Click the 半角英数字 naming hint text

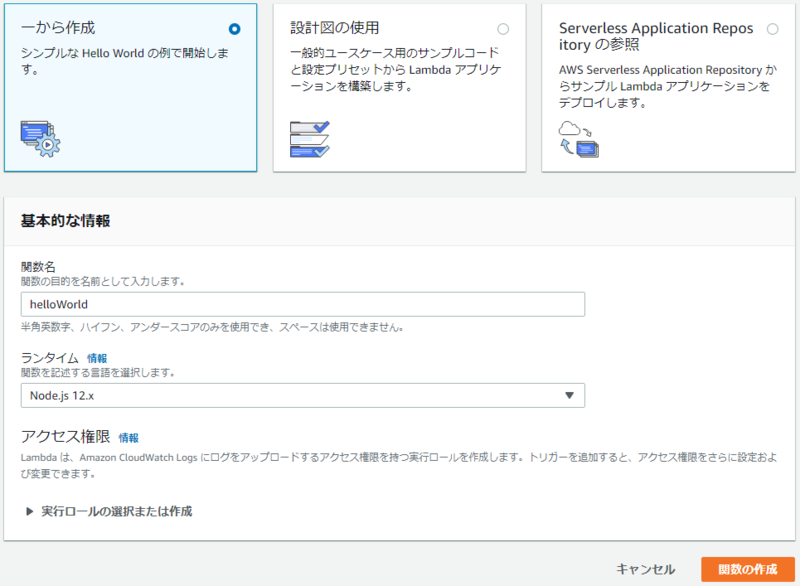pos(212,327)
